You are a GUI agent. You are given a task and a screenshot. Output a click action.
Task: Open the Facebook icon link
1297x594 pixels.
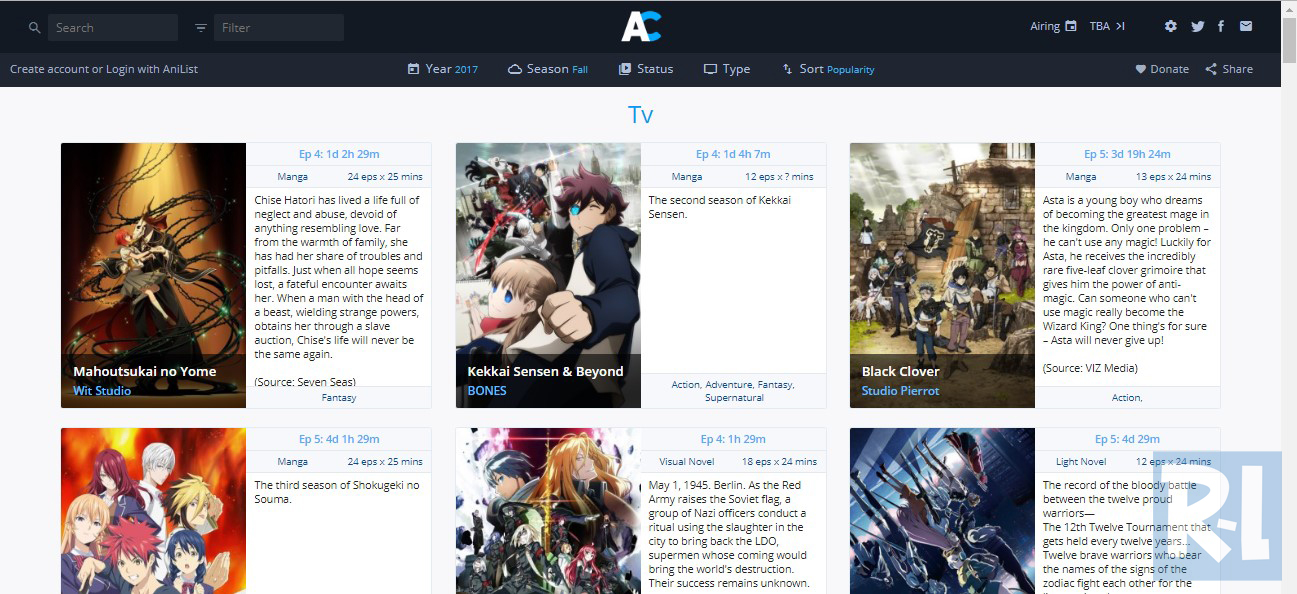[1221, 27]
